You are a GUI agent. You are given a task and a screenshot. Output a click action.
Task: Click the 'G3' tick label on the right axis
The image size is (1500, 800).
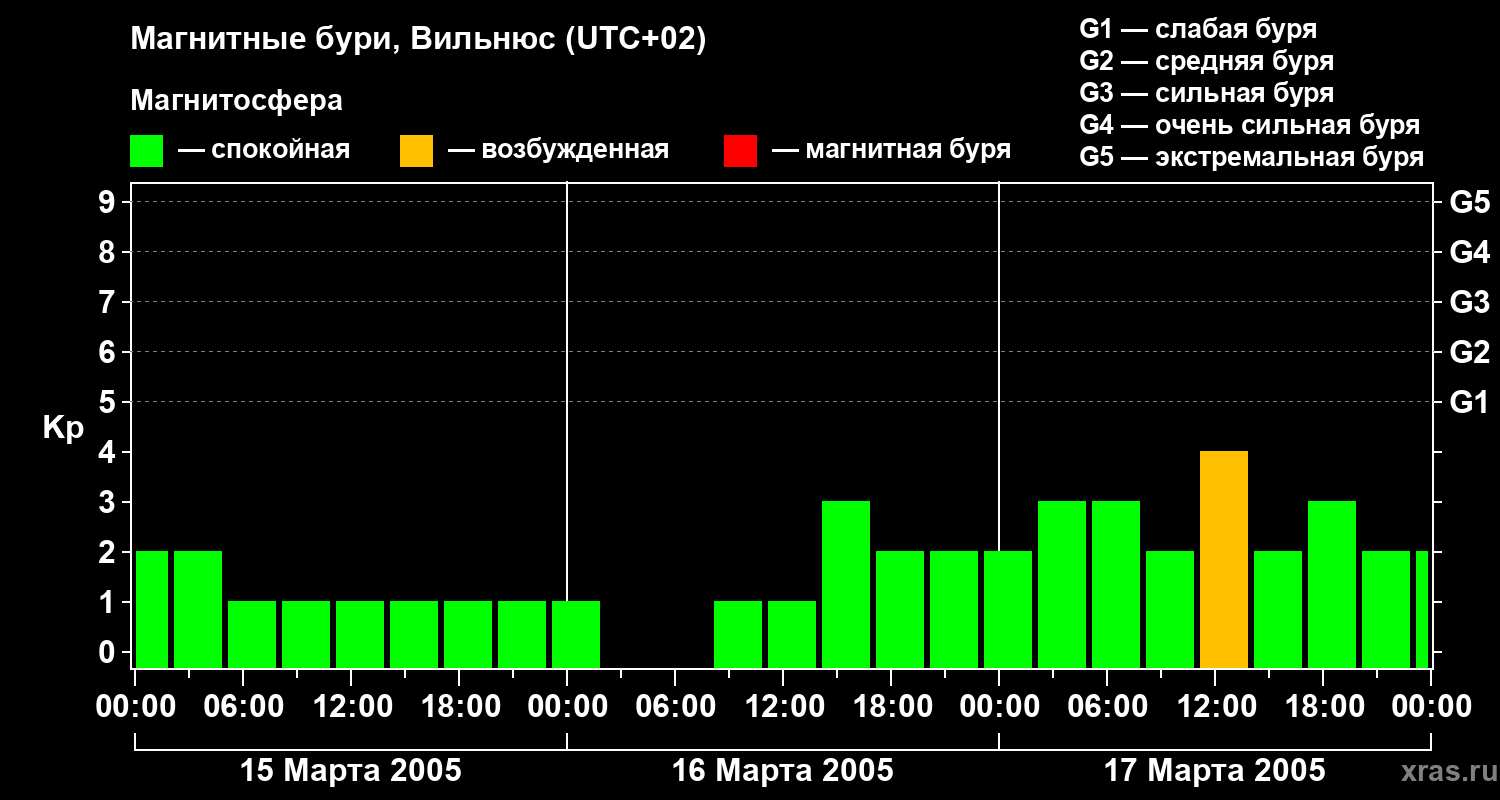click(x=1470, y=302)
